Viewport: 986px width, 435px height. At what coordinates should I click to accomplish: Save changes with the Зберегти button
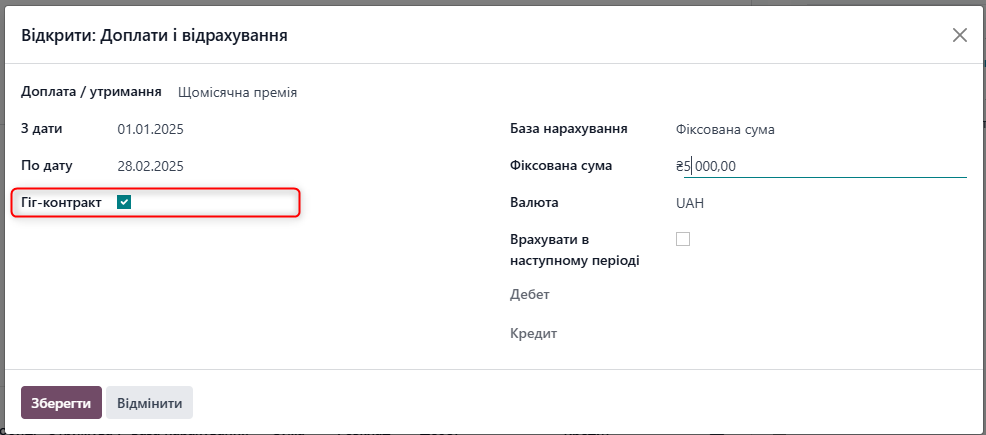click(62, 403)
